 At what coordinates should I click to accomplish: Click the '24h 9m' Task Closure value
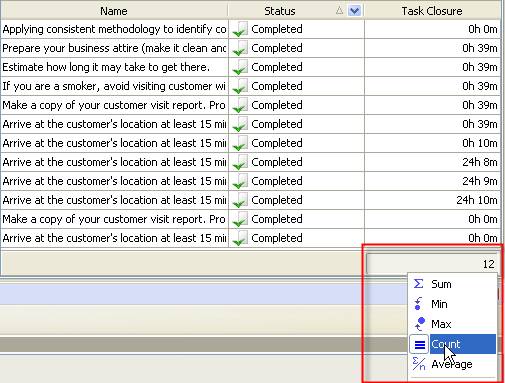480,181
